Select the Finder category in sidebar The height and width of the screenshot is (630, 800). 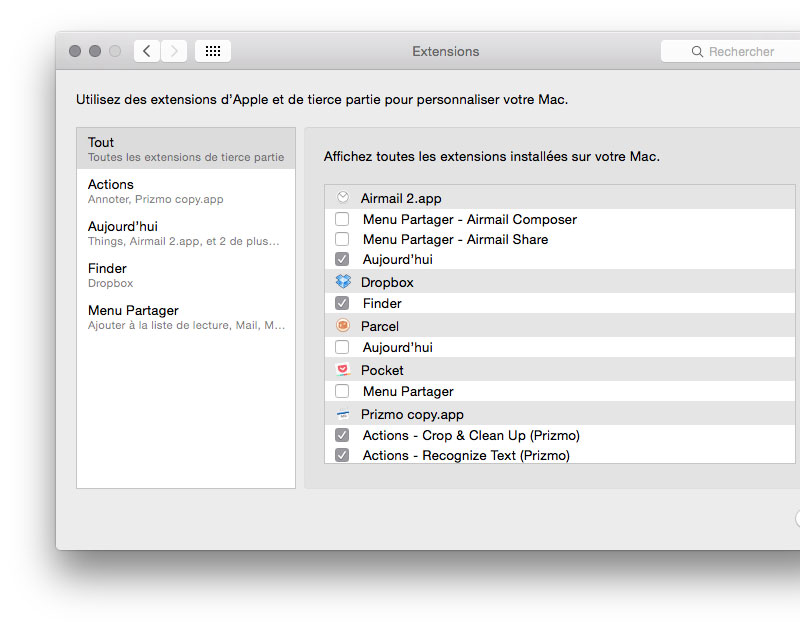(186, 275)
